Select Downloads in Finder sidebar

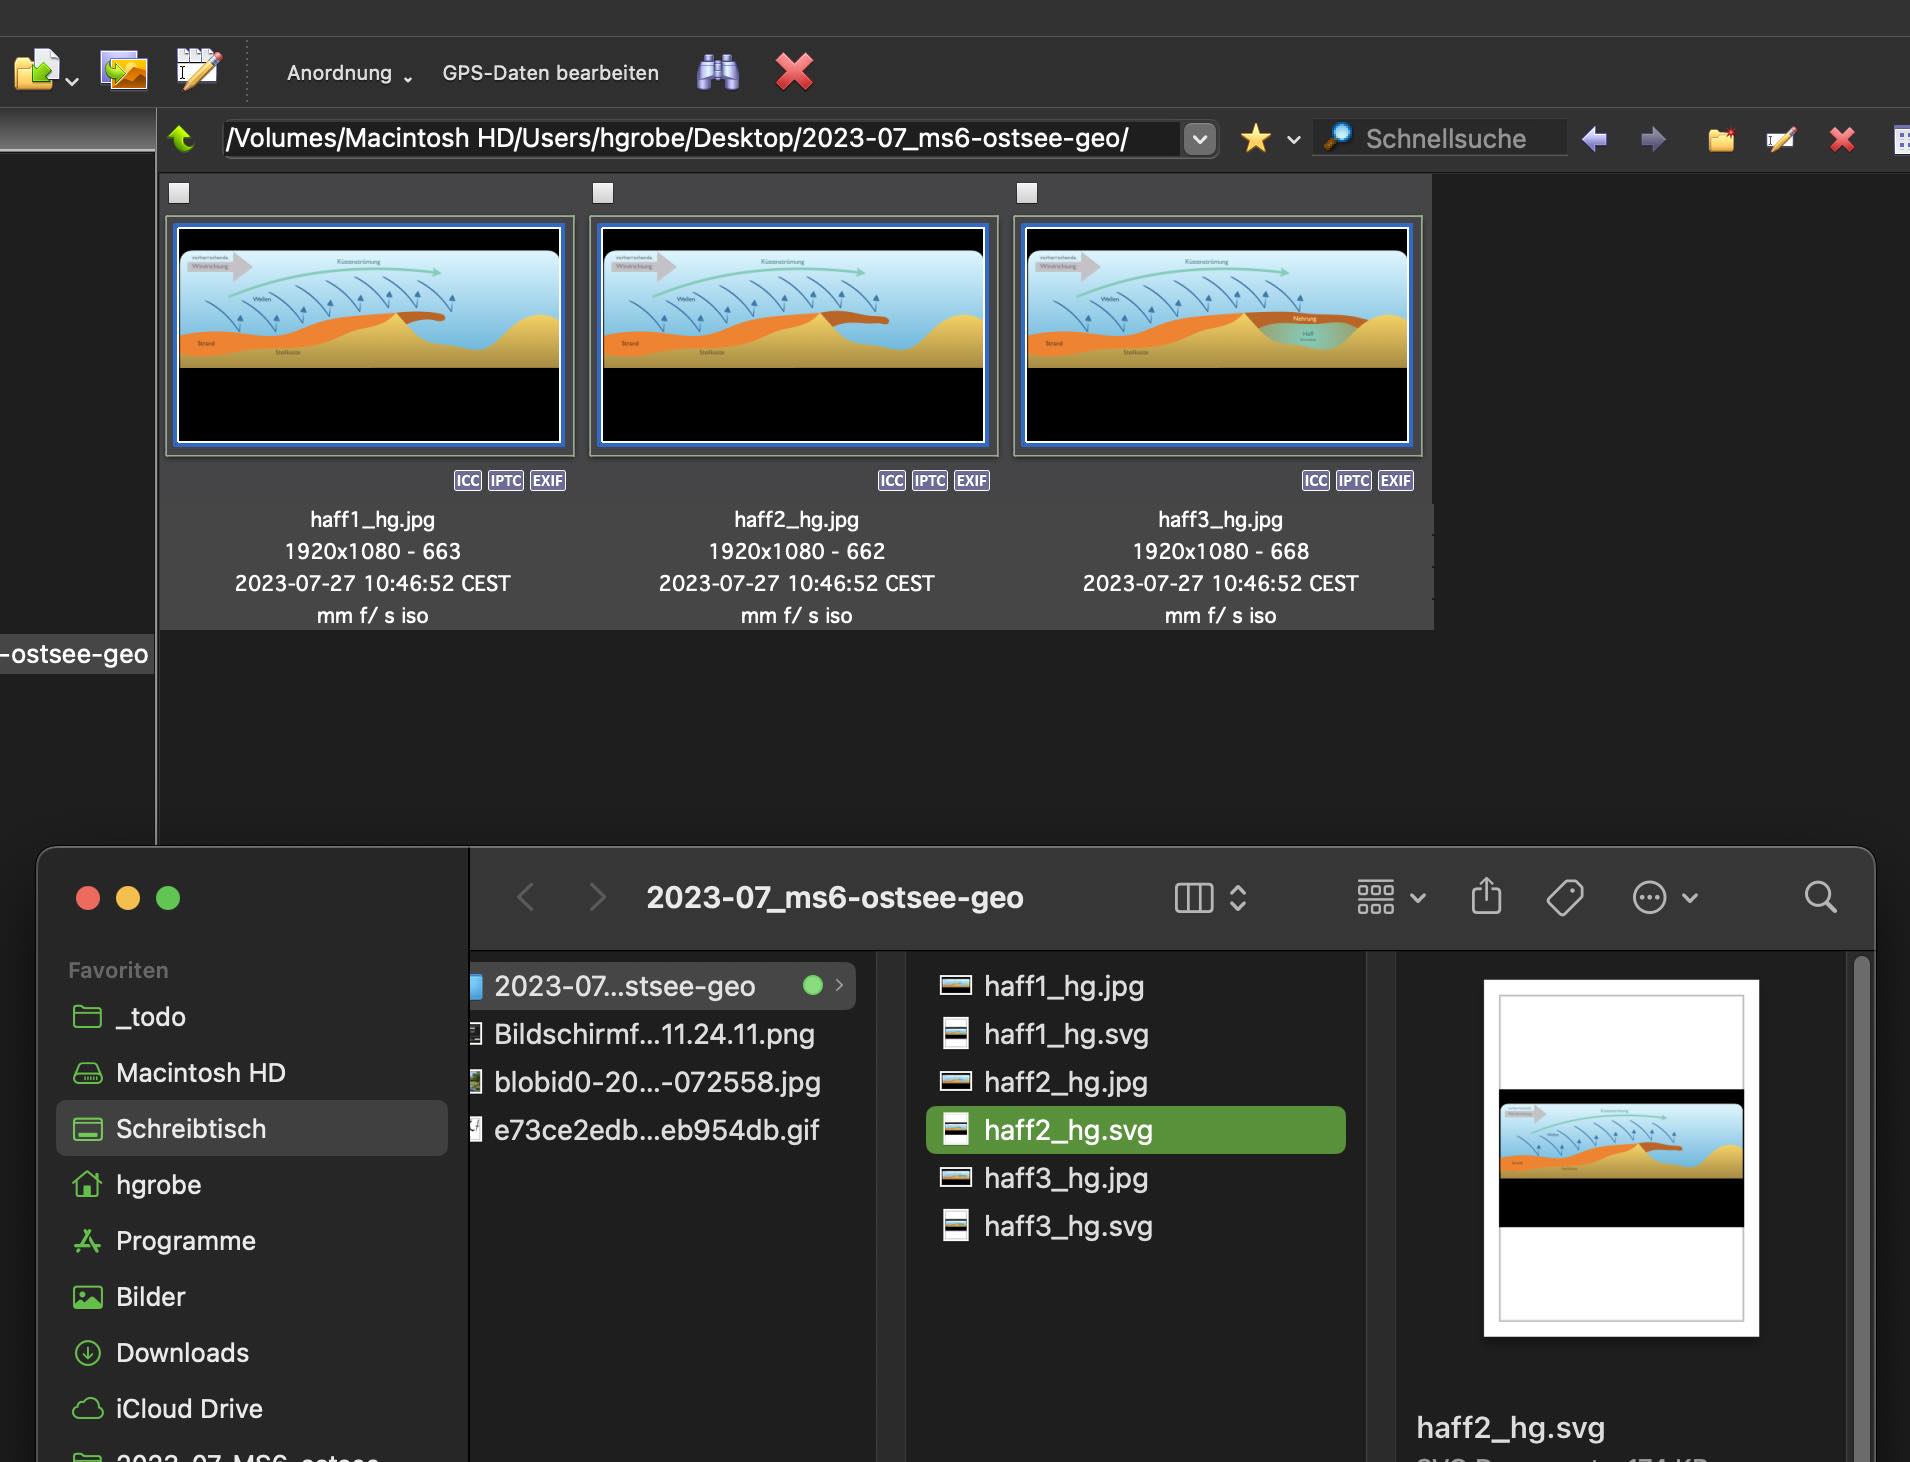(182, 1352)
